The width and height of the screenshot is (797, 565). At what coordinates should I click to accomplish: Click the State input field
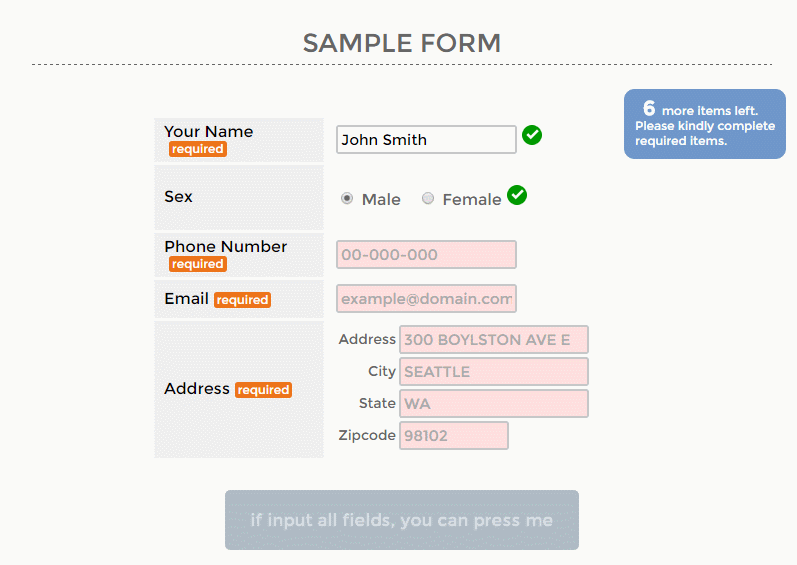494,403
